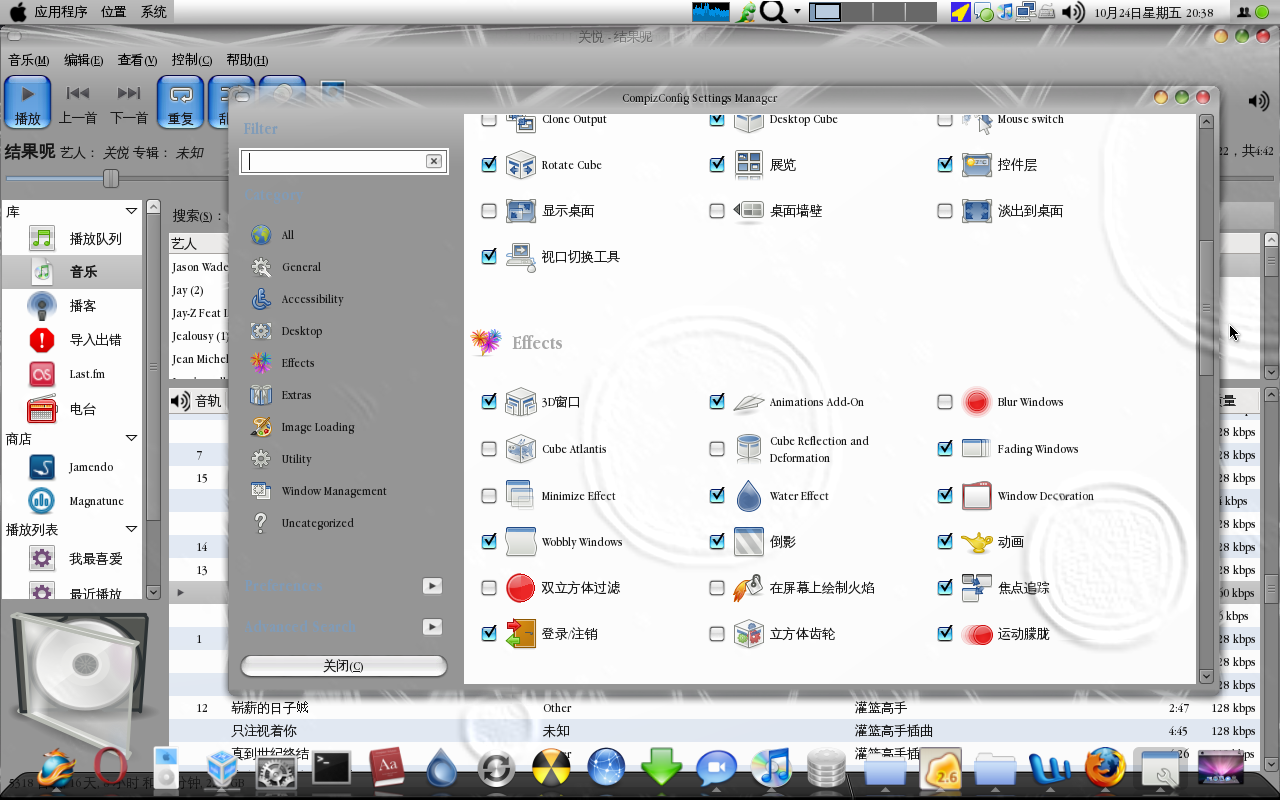Open the 登录/注销 plugin icon
Screen dimensions: 1280x800
pos(521,634)
